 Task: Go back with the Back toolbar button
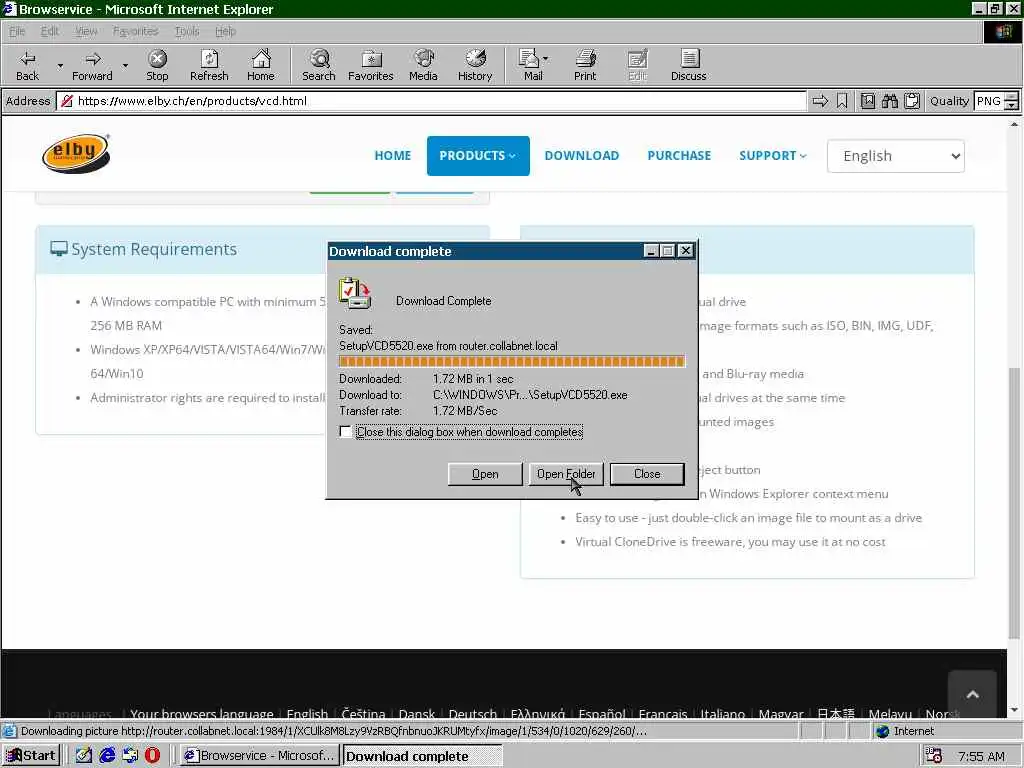(x=27, y=65)
